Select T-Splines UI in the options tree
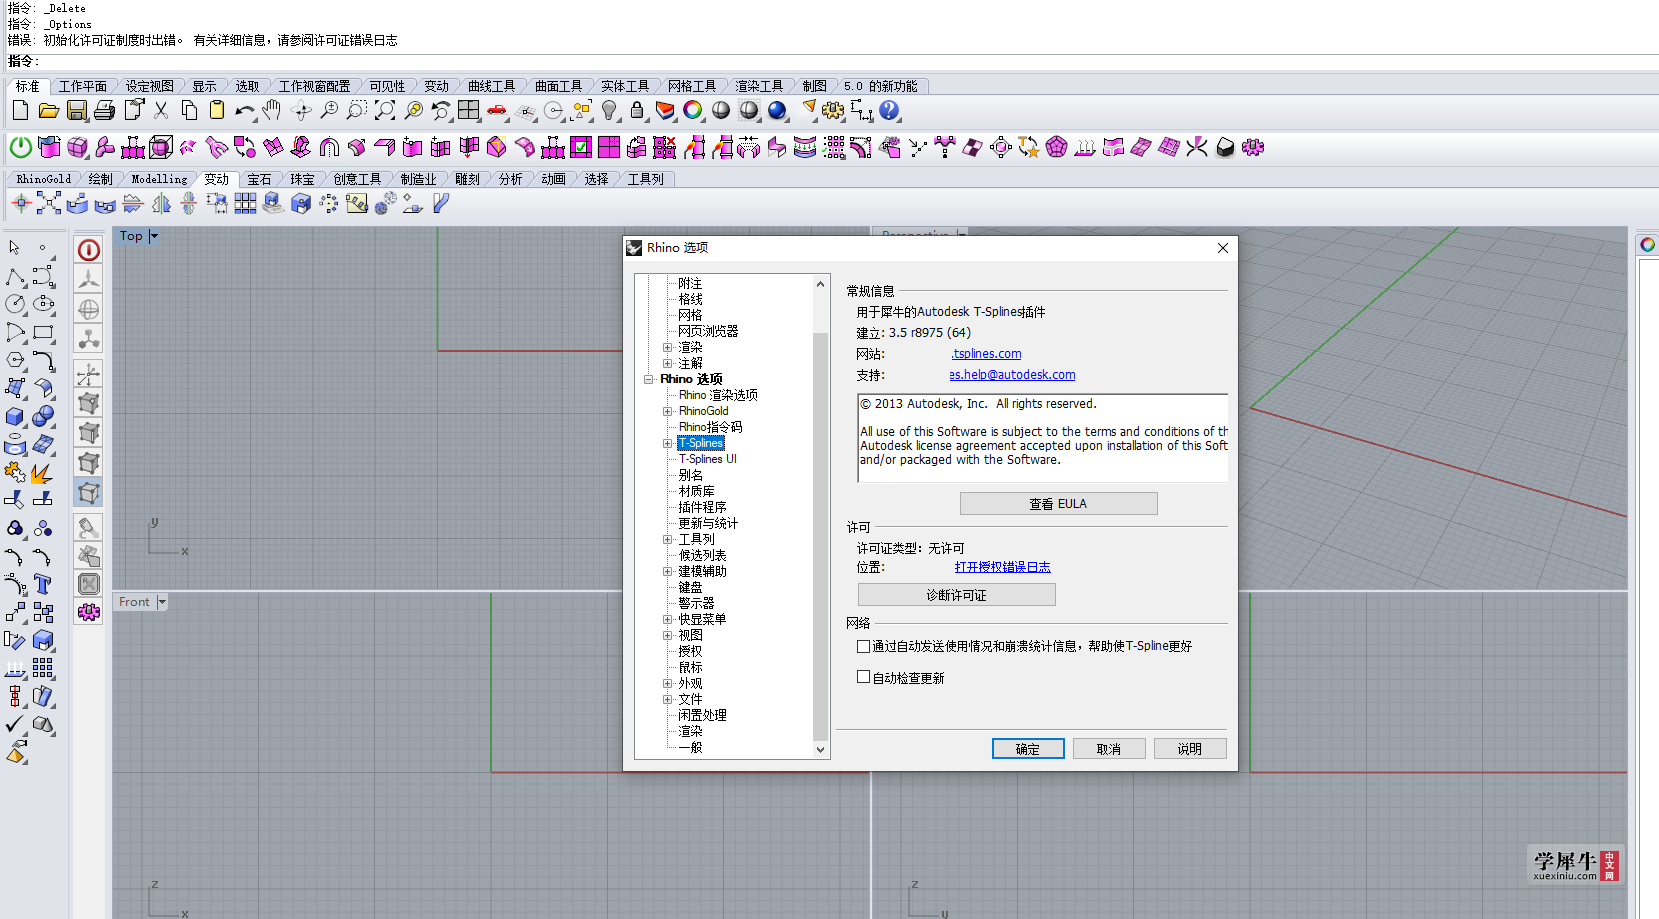This screenshot has width=1659, height=919. pos(707,459)
